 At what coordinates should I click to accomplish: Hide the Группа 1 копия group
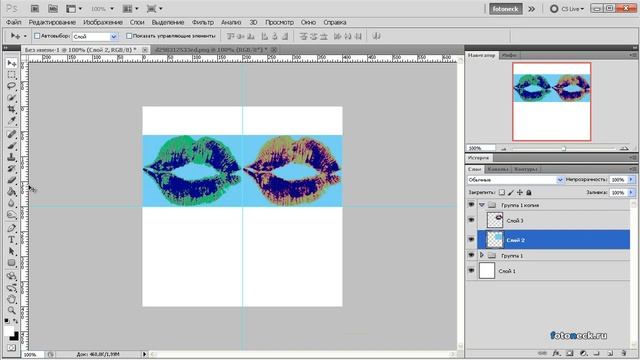471,204
